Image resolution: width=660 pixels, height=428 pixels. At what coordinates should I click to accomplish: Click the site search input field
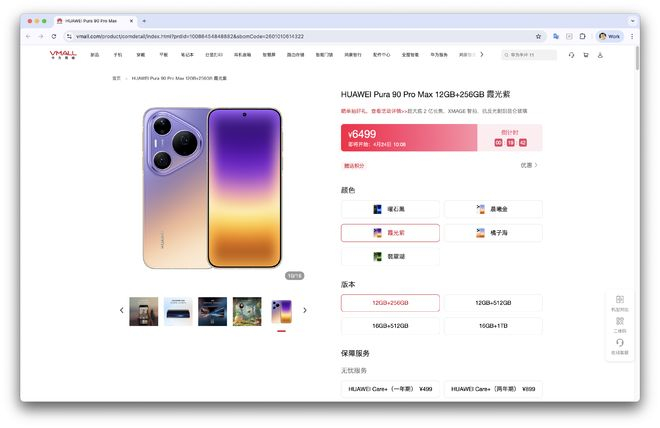tap(529, 55)
